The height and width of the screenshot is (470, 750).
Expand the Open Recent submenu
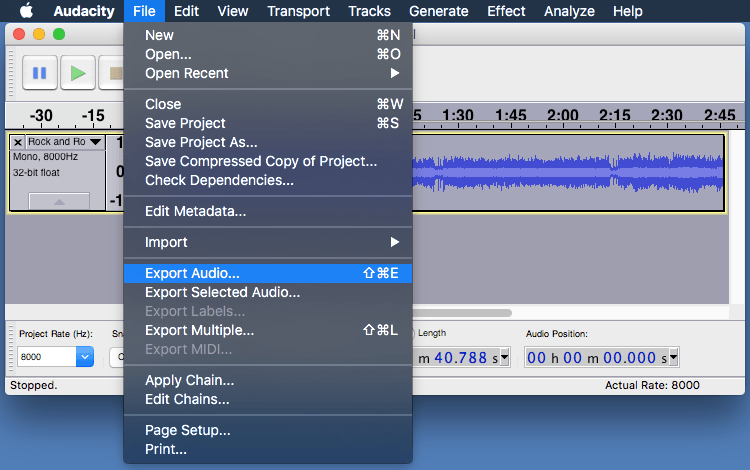[x=268, y=73]
